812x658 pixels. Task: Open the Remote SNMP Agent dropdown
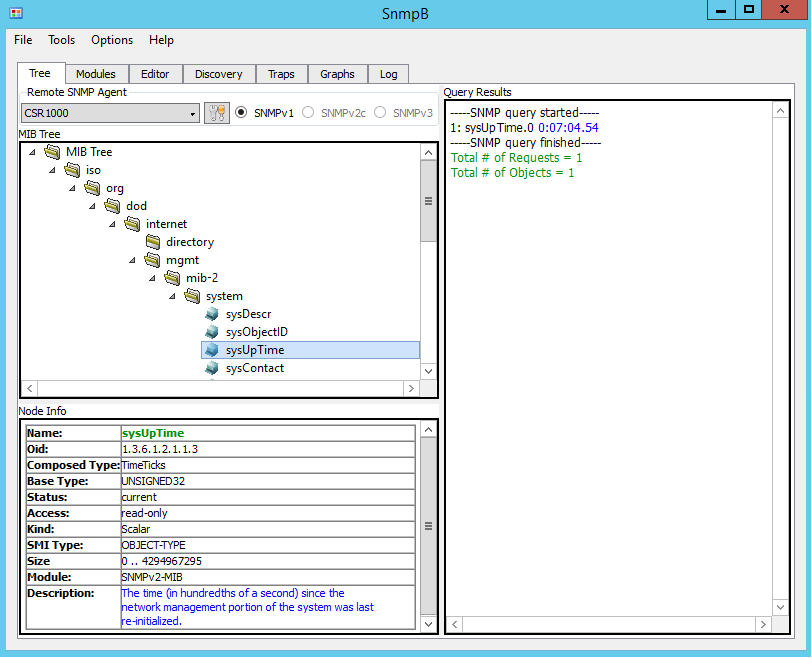click(195, 112)
